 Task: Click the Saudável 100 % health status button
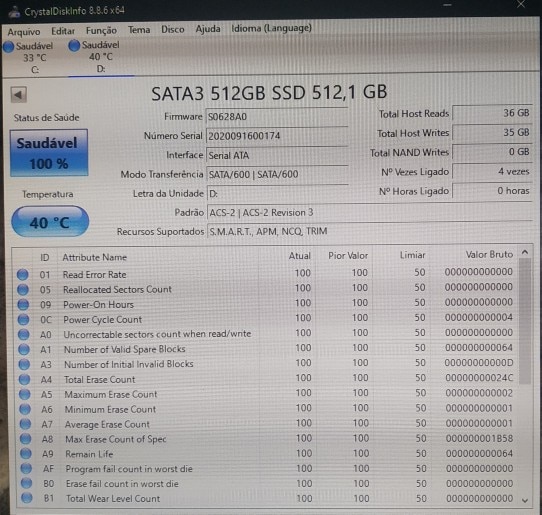point(49,153)
